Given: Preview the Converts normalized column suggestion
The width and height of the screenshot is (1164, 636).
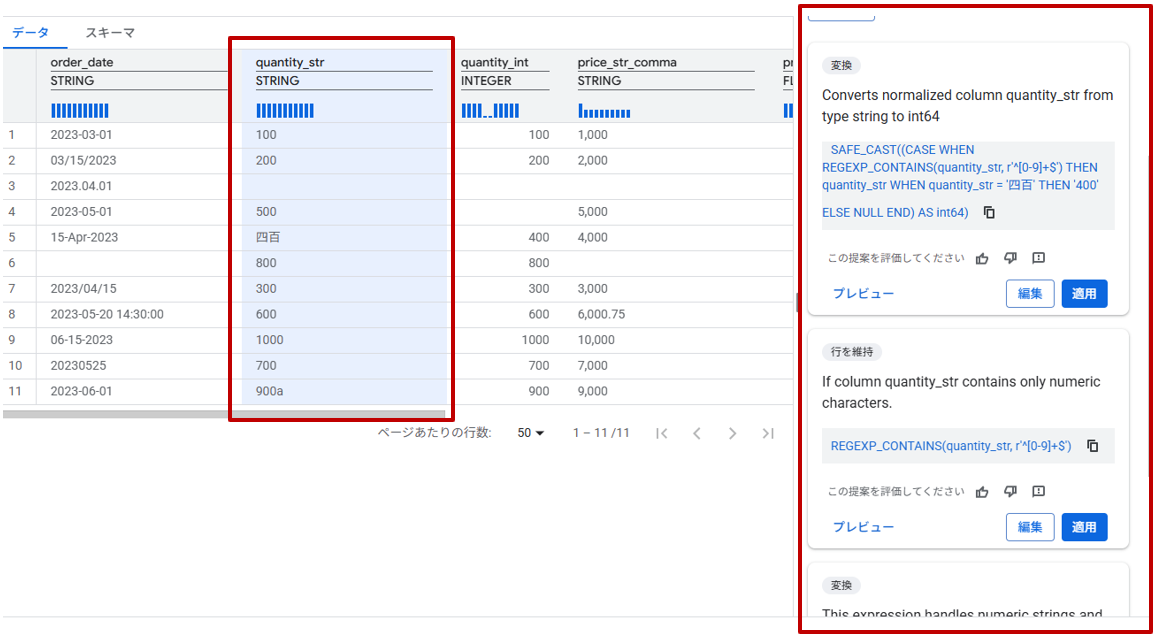Looking at the screenshot, I should click(x=863, y=294).
